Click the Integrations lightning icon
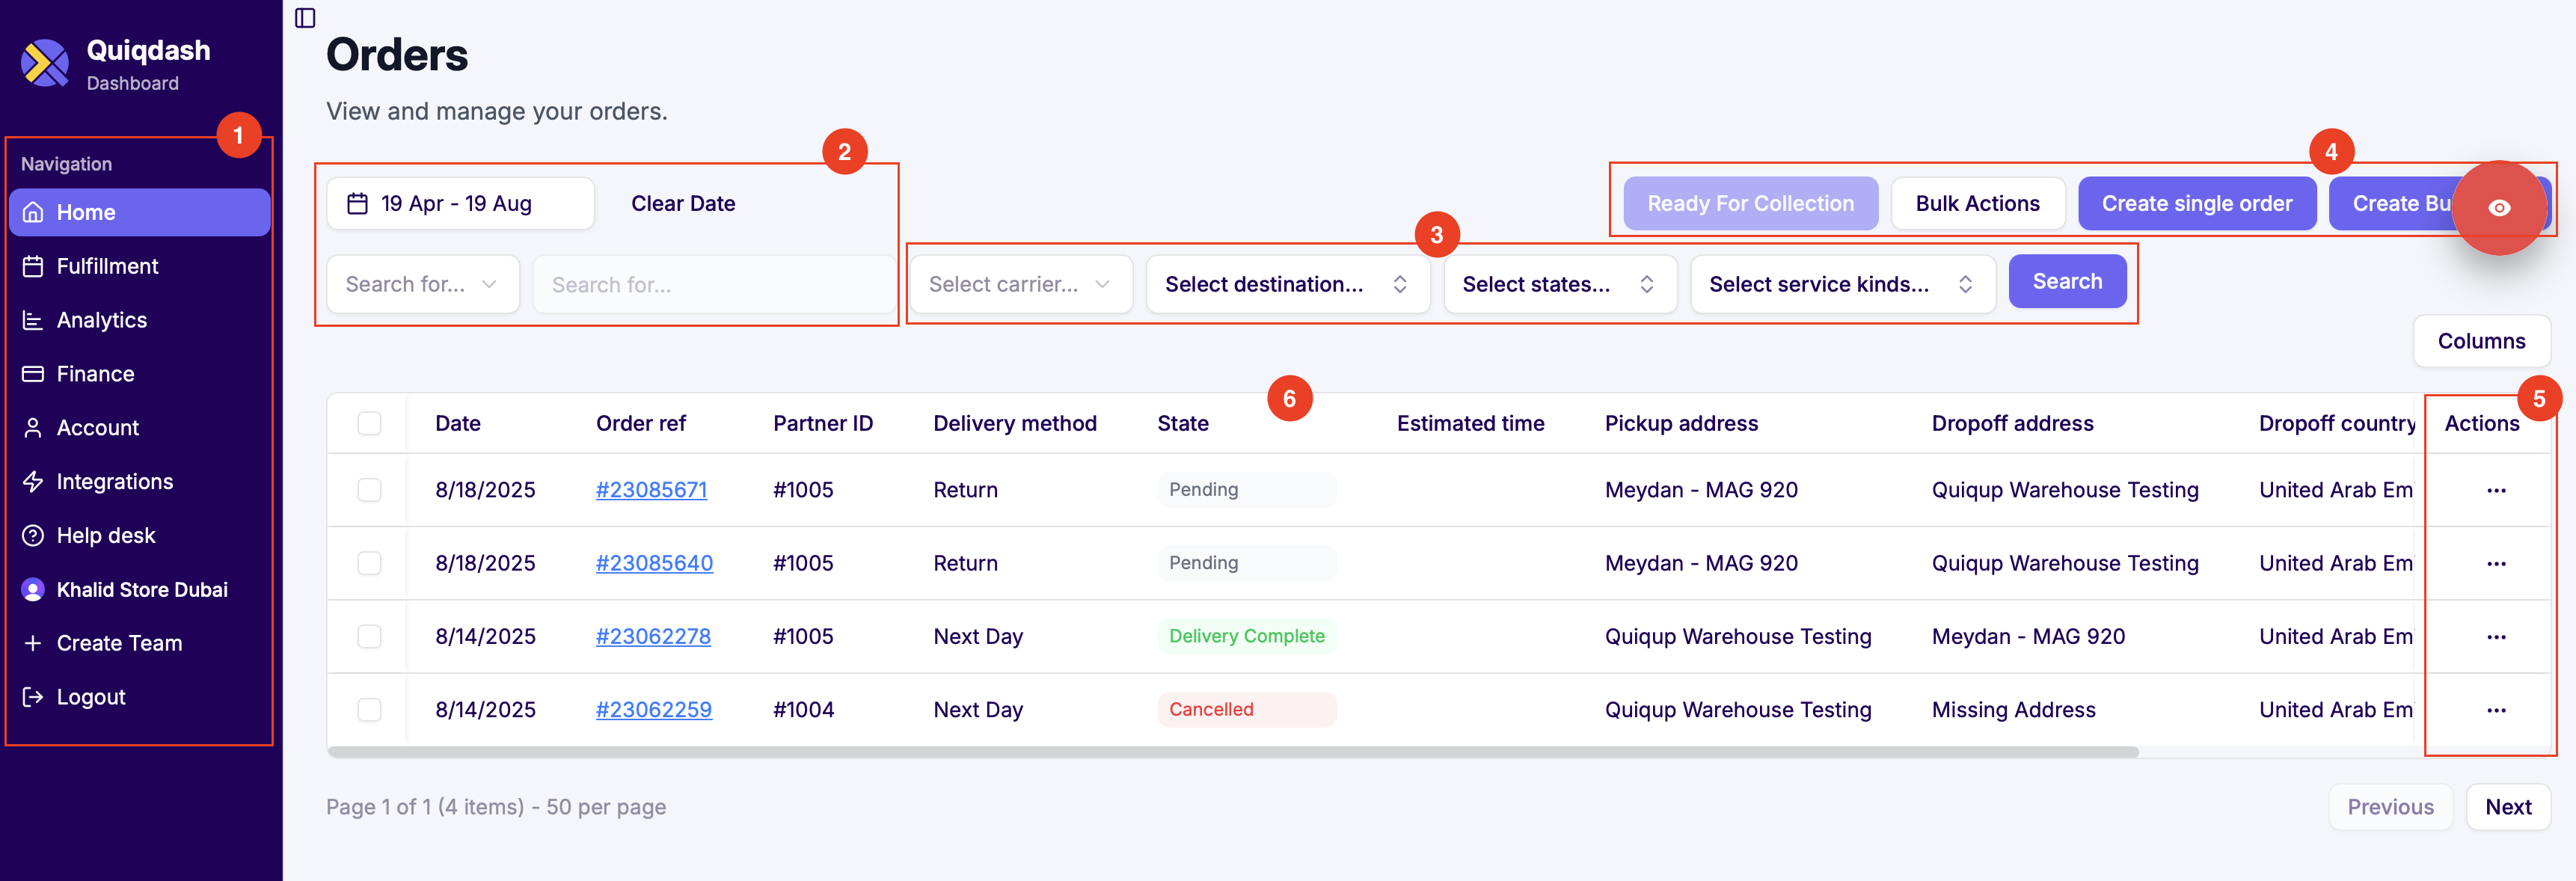 (x=33, y=481)
